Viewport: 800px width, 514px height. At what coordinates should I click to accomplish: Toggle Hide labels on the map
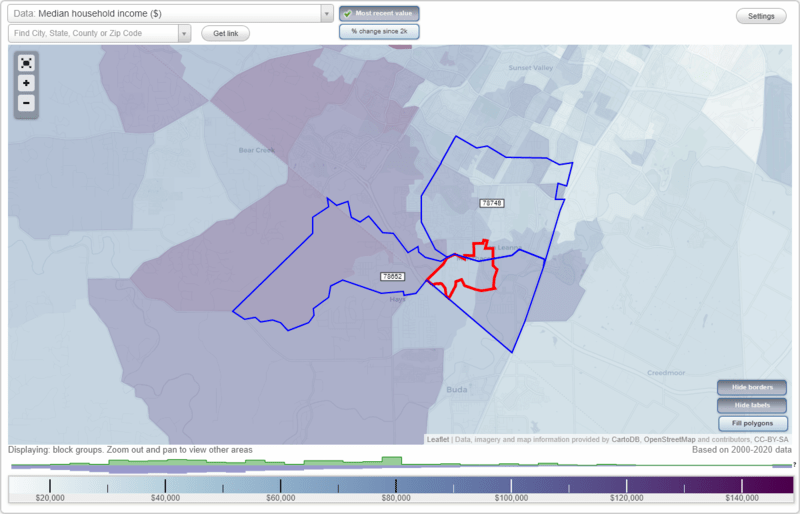coord(752,405)
